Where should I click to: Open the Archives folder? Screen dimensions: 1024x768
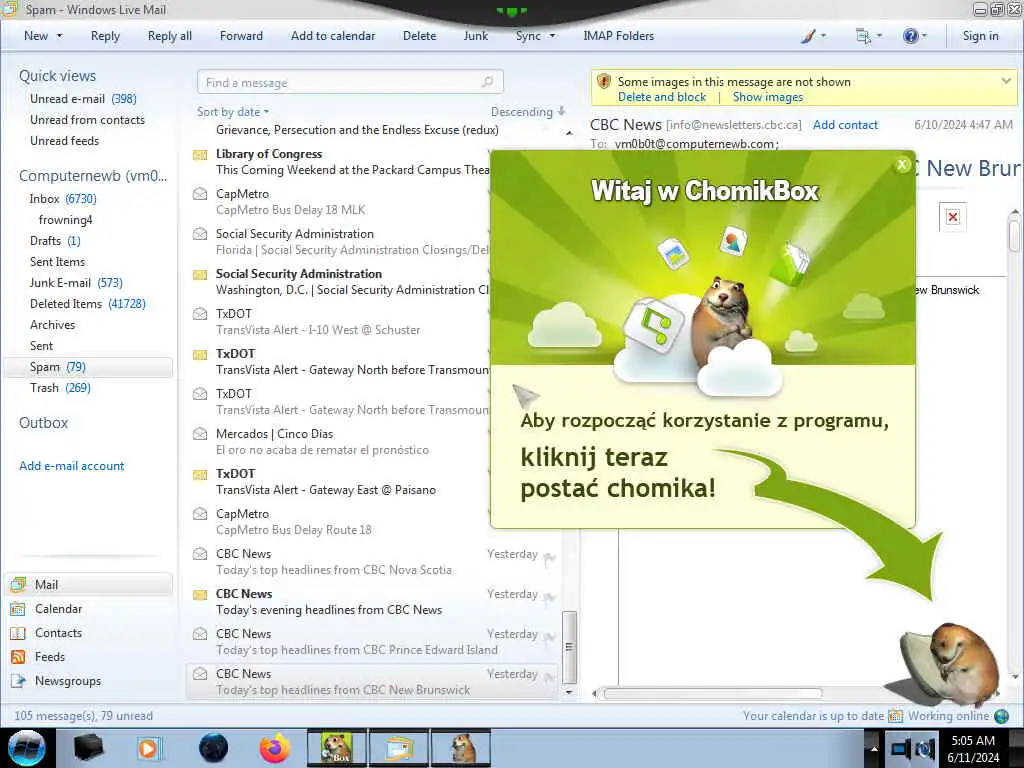pos(52,325)
